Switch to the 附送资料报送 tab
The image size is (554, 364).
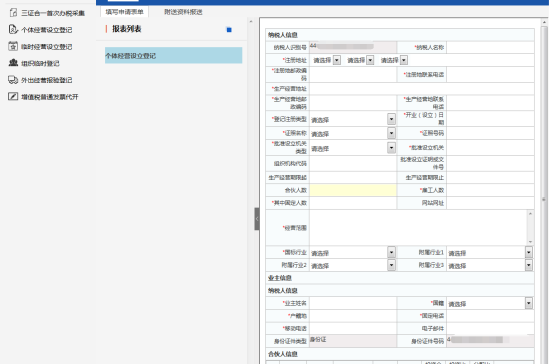pos(183,12)
